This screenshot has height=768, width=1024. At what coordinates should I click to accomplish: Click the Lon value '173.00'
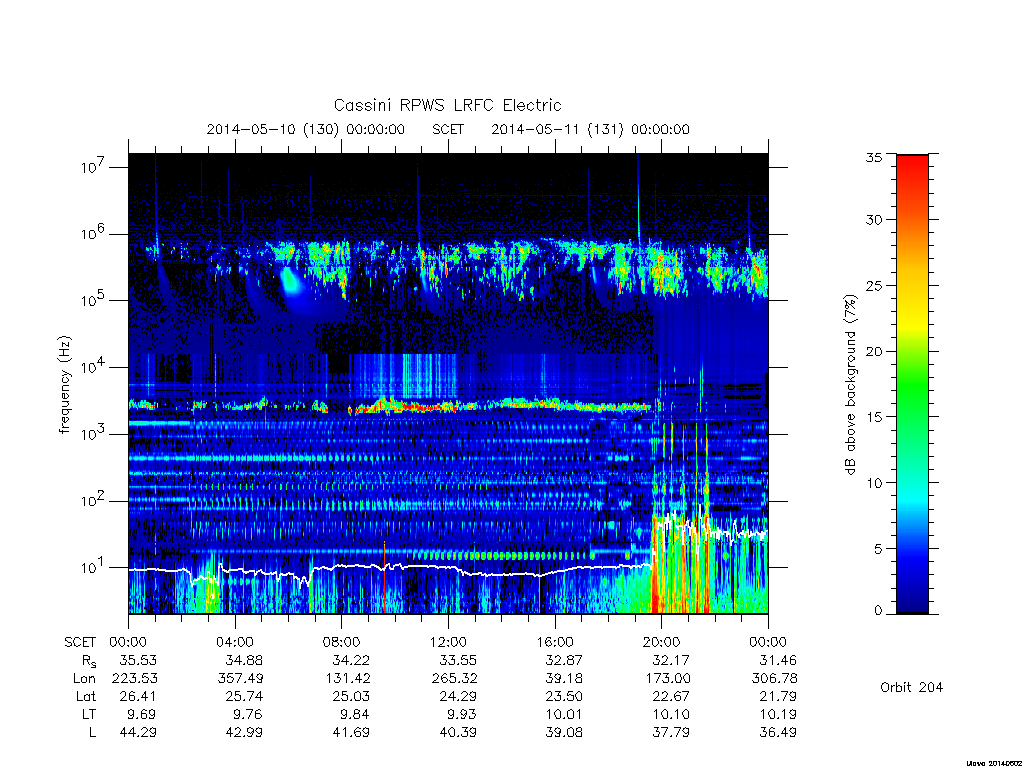667,679
